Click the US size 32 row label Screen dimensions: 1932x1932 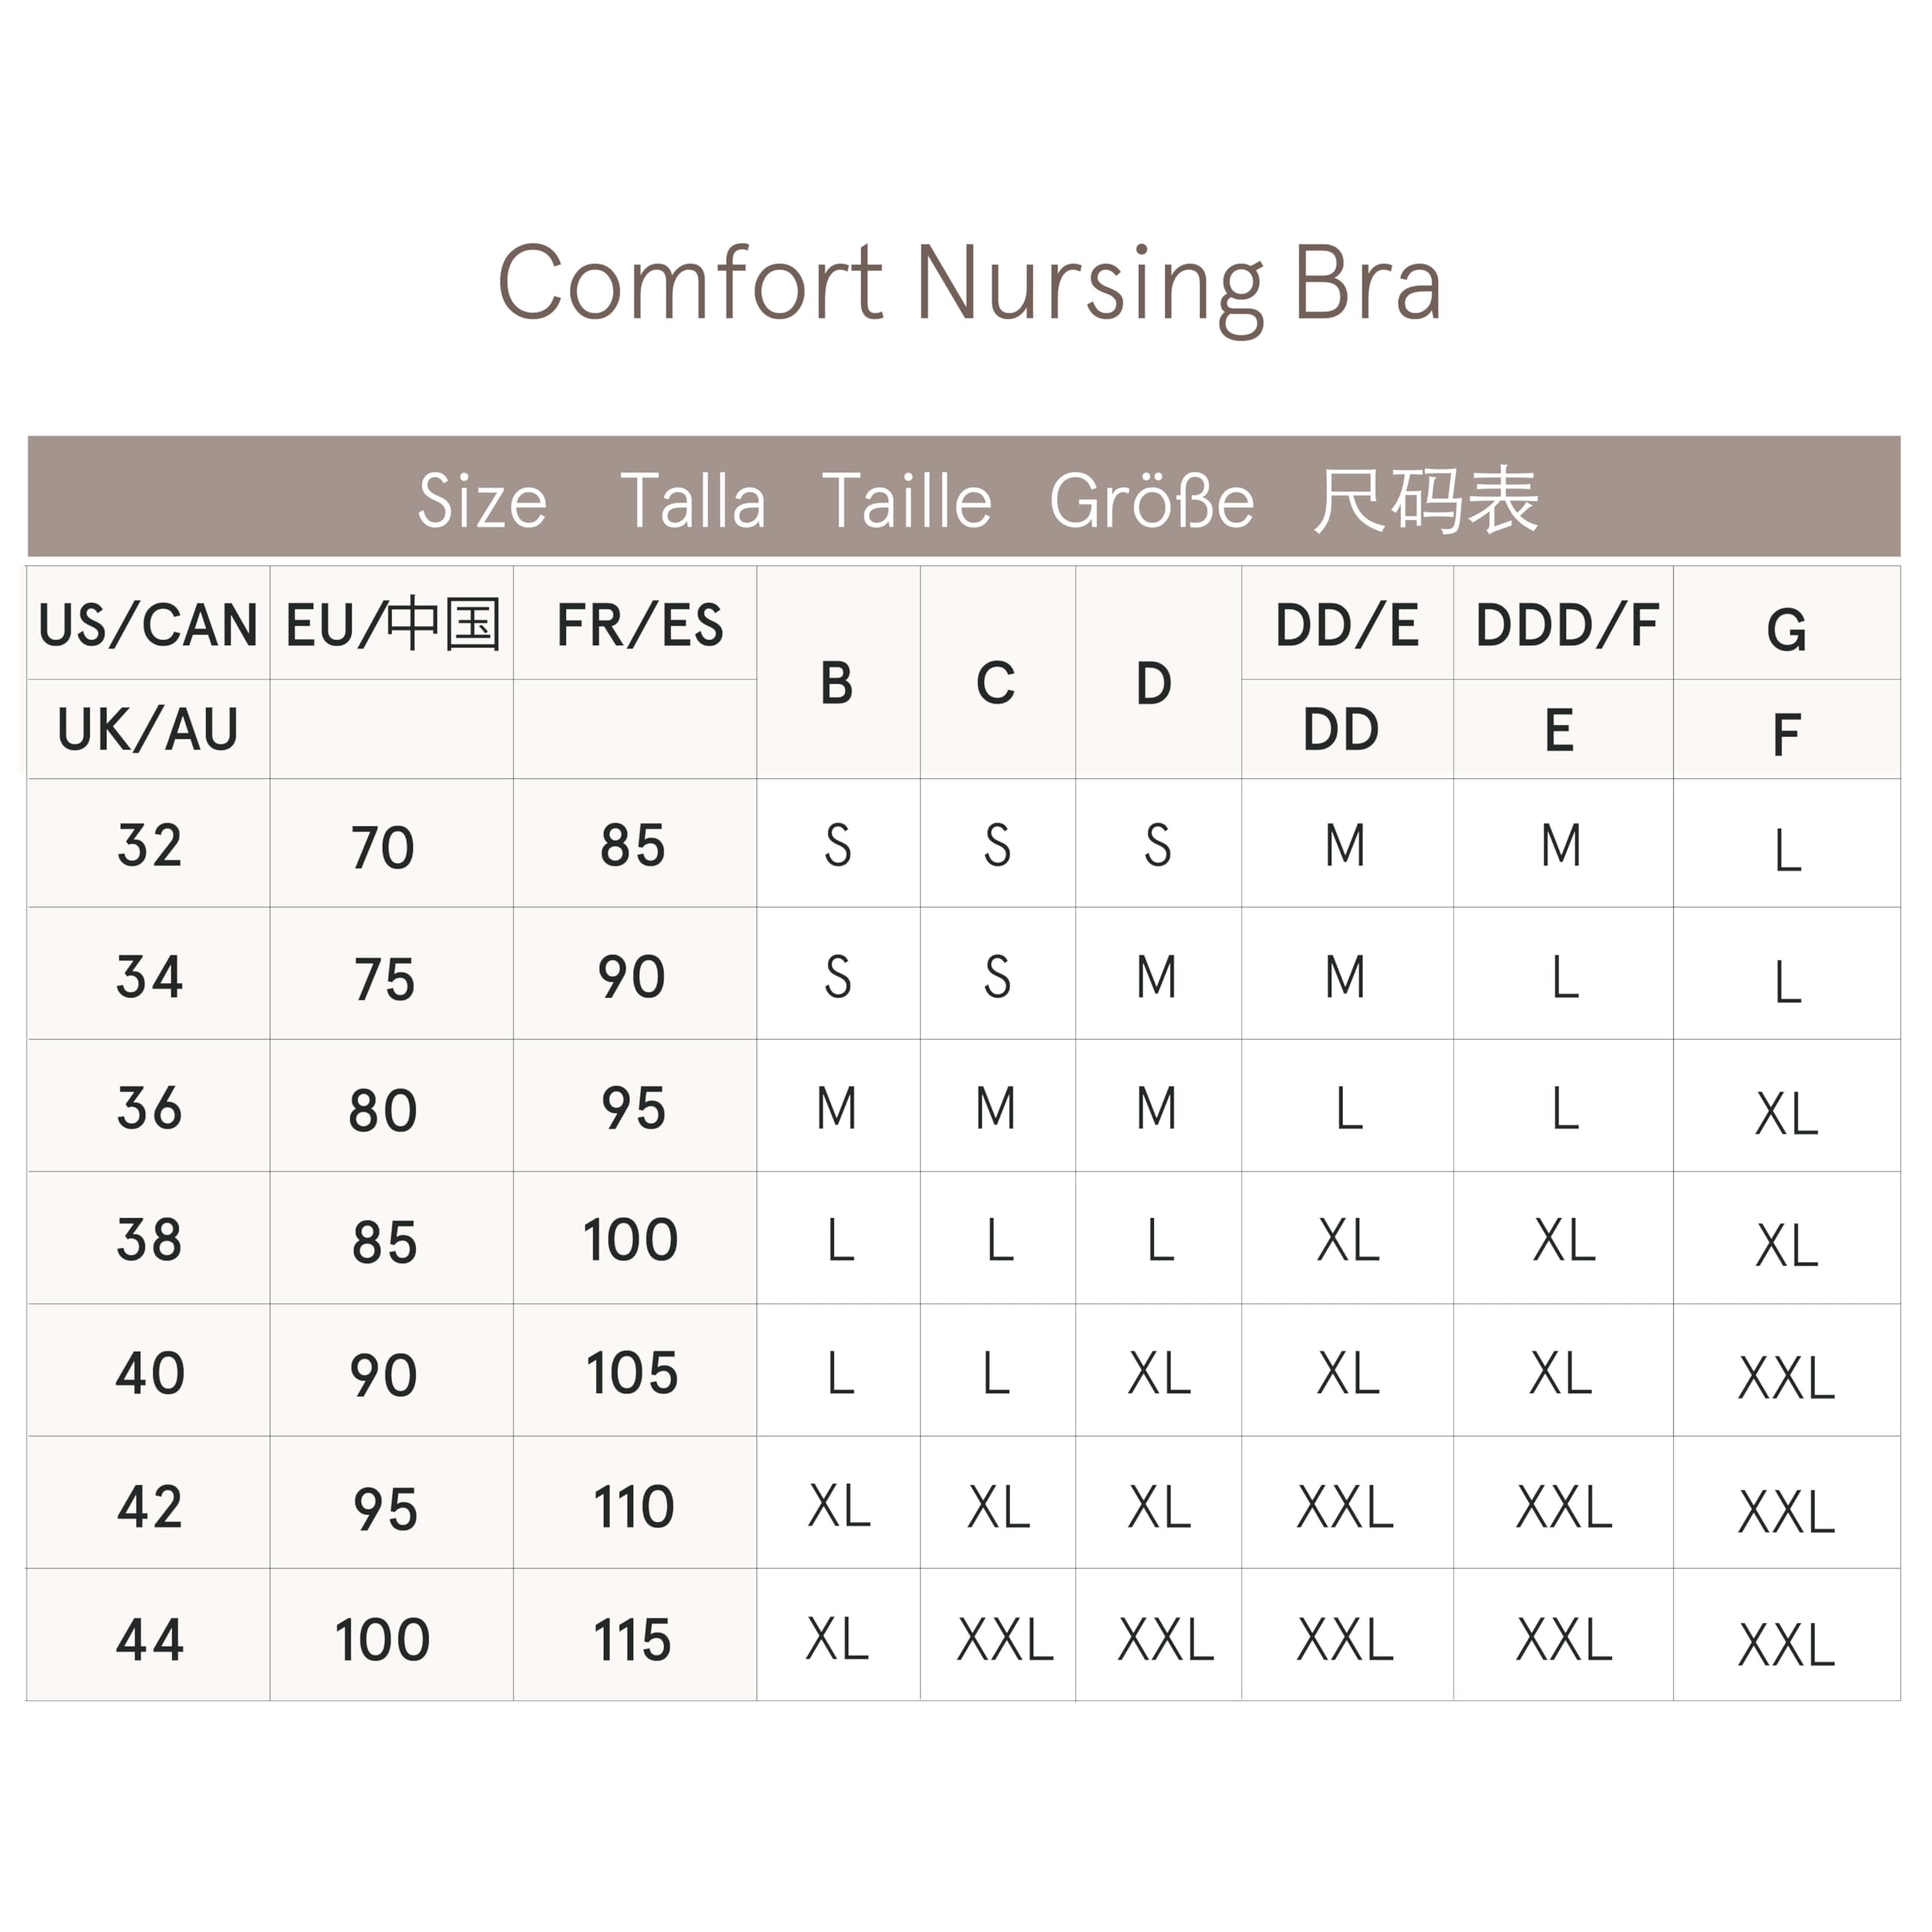click(x=150, y=845)
